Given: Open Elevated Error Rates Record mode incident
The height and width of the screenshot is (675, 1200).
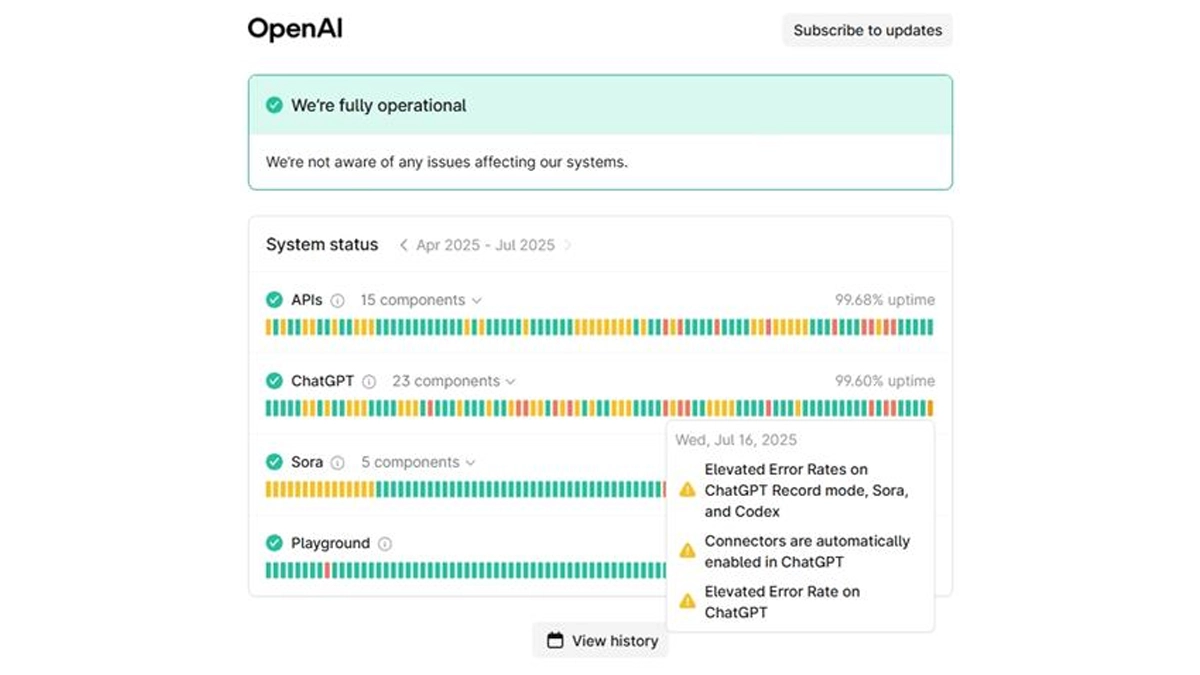Looking at the screenshot, I should pos(805,490).
